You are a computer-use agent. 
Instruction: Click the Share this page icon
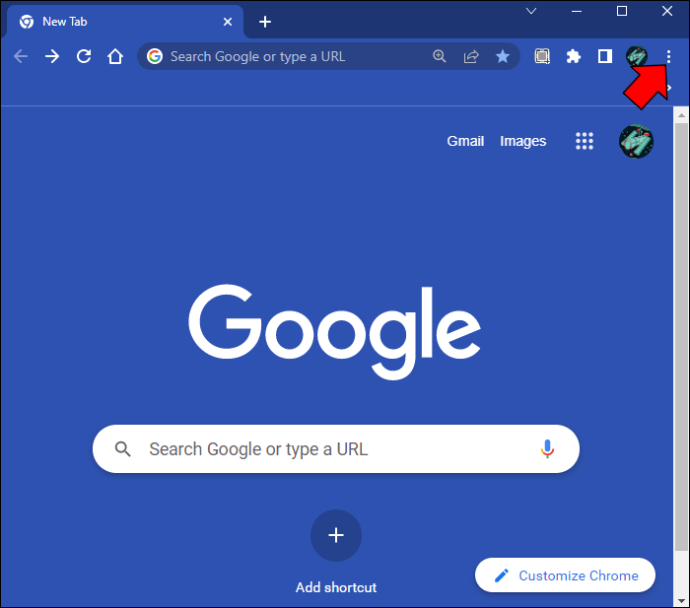[x=471, y=56]
